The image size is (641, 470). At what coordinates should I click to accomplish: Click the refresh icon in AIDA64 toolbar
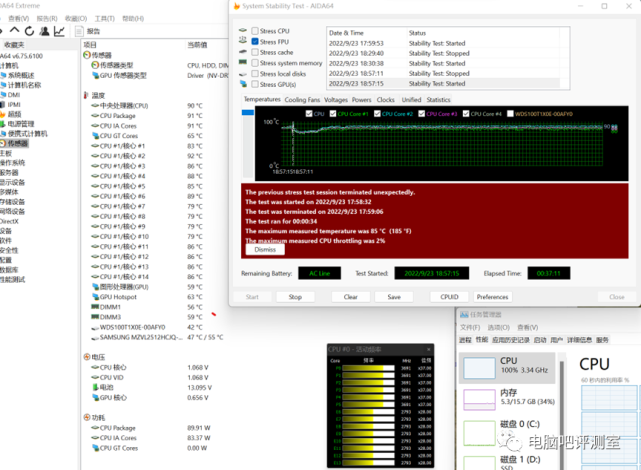(x=31, y=31)
